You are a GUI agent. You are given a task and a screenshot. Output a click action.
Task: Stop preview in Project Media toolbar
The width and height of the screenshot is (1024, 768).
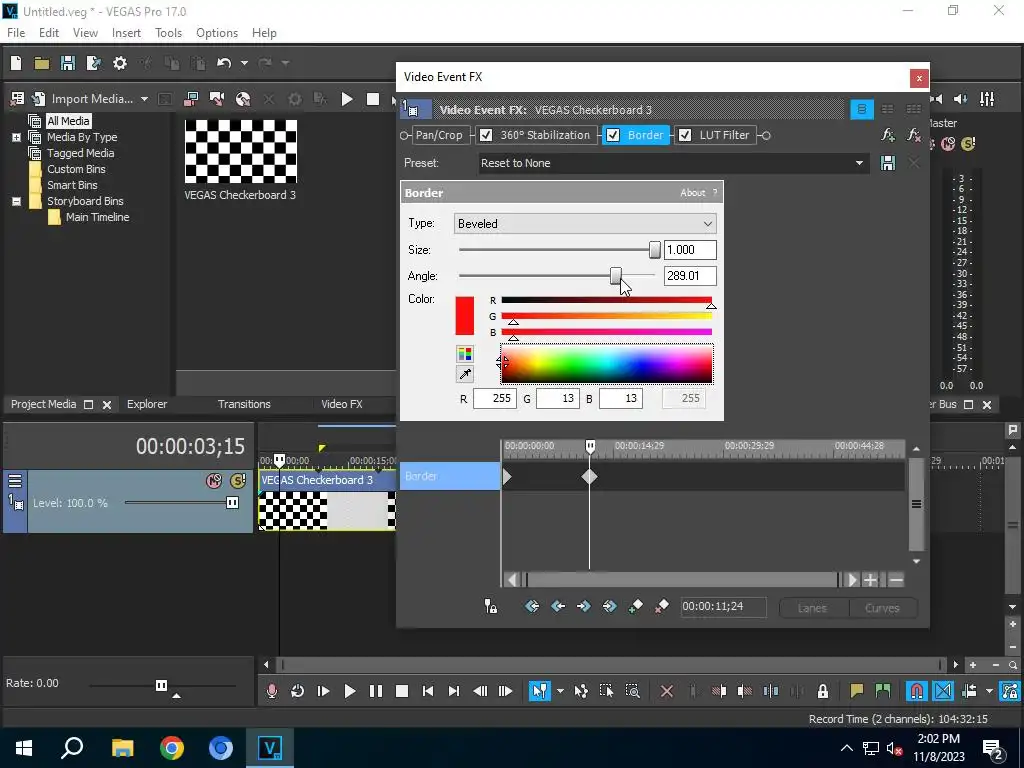[x=373, y=99]
